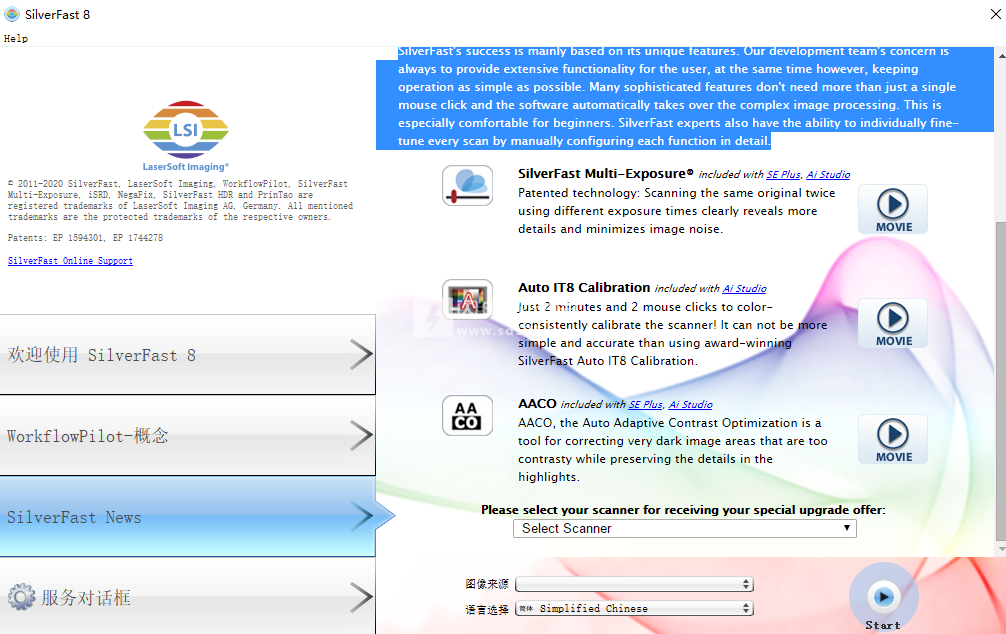Open SE Plus link next to Multi-Exposure

(x=783, y=175)
